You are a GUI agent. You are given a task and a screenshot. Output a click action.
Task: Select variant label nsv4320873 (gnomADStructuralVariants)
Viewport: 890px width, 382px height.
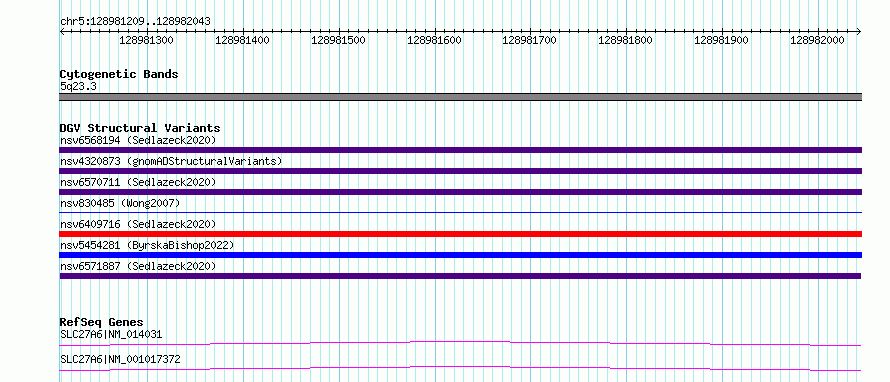(171, 161)
